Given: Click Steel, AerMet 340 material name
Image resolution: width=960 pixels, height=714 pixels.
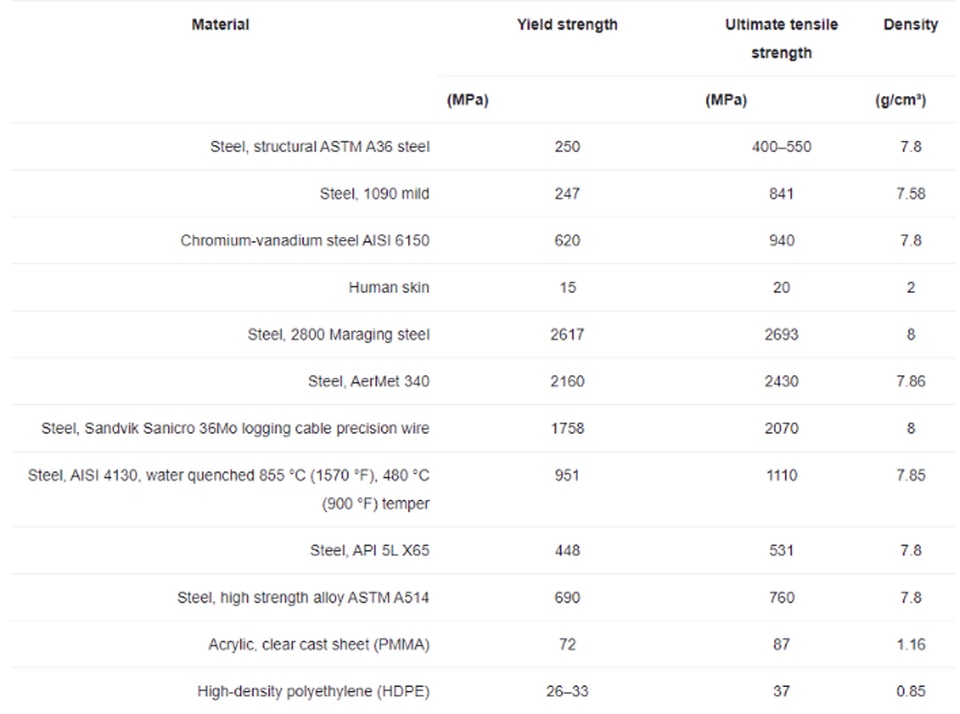Looking at the screenshot, I should point(369,381).
